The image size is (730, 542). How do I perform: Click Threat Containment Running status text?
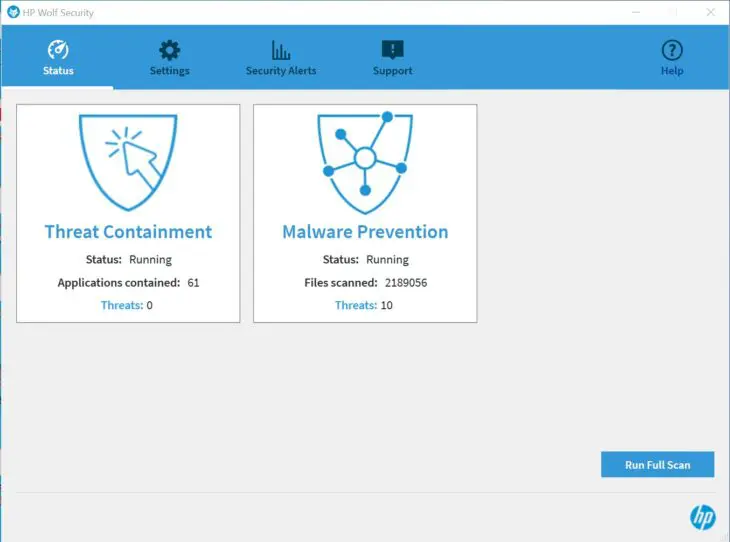coord(150,259)
